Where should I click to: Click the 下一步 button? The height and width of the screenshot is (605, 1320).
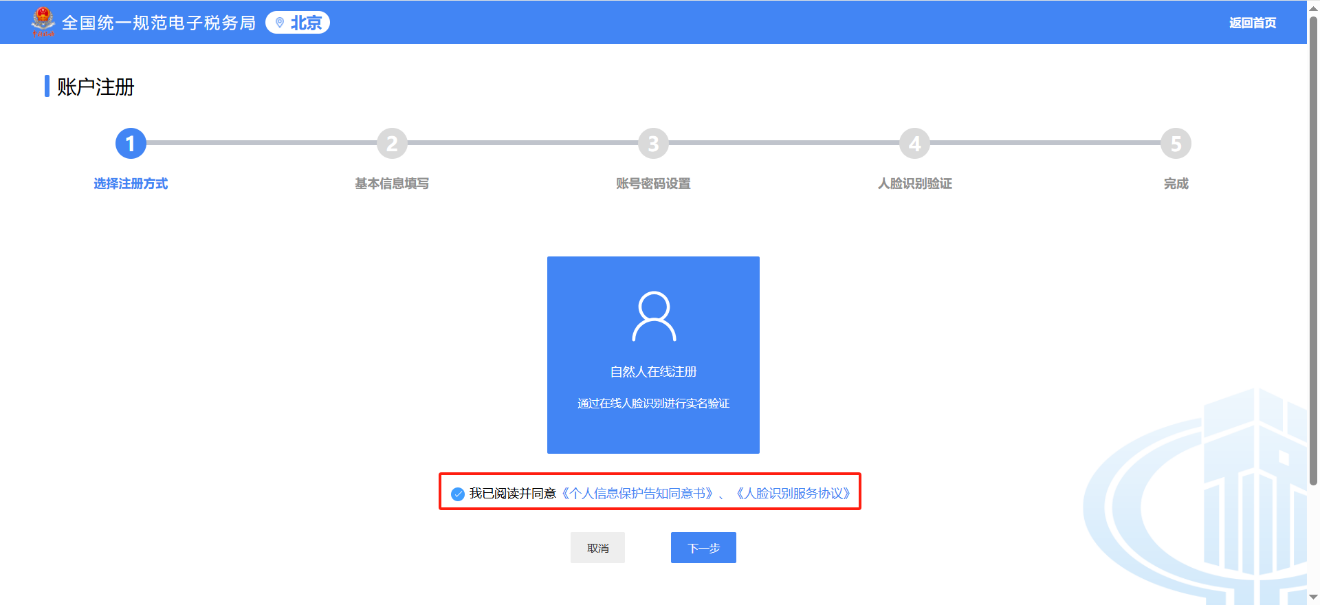coord(703,548)
